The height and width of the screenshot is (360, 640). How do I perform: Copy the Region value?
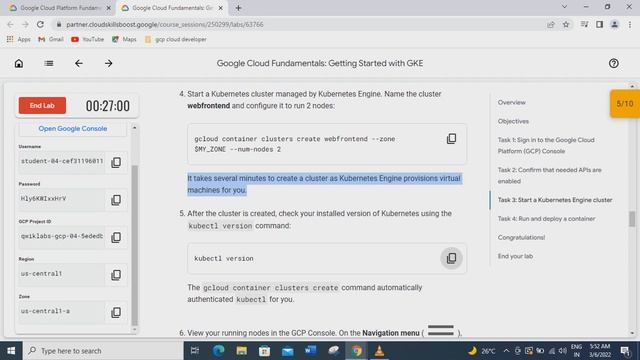tap(116, 275)
